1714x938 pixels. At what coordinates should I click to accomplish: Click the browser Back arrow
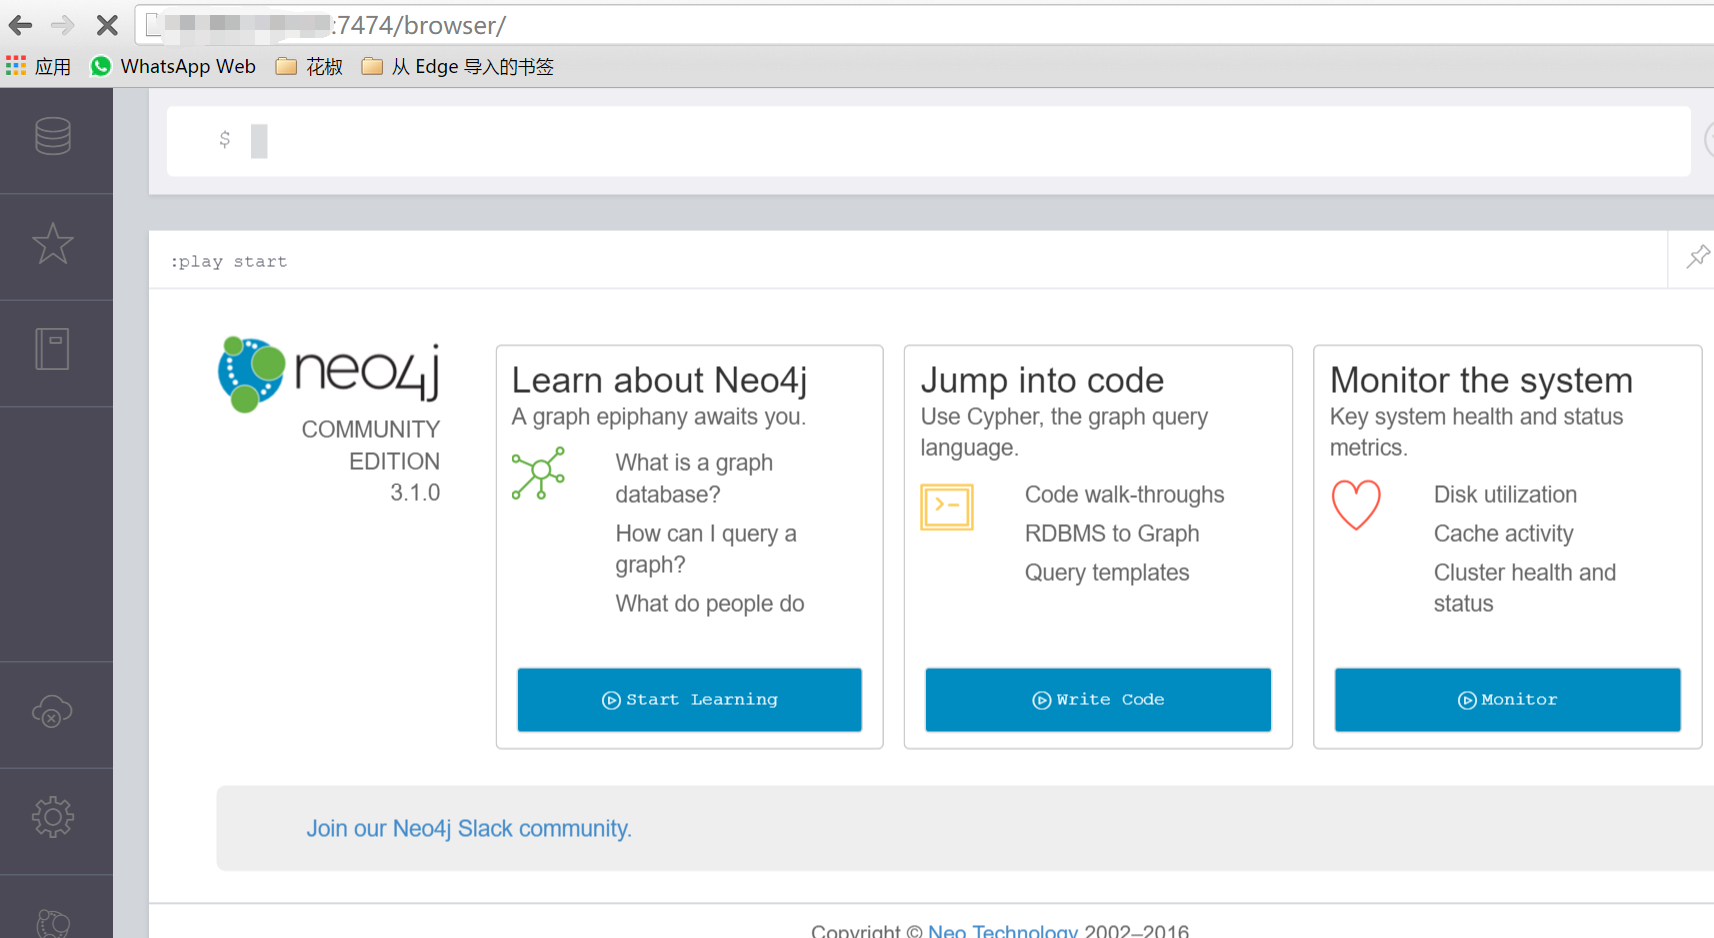pos(20,25)
